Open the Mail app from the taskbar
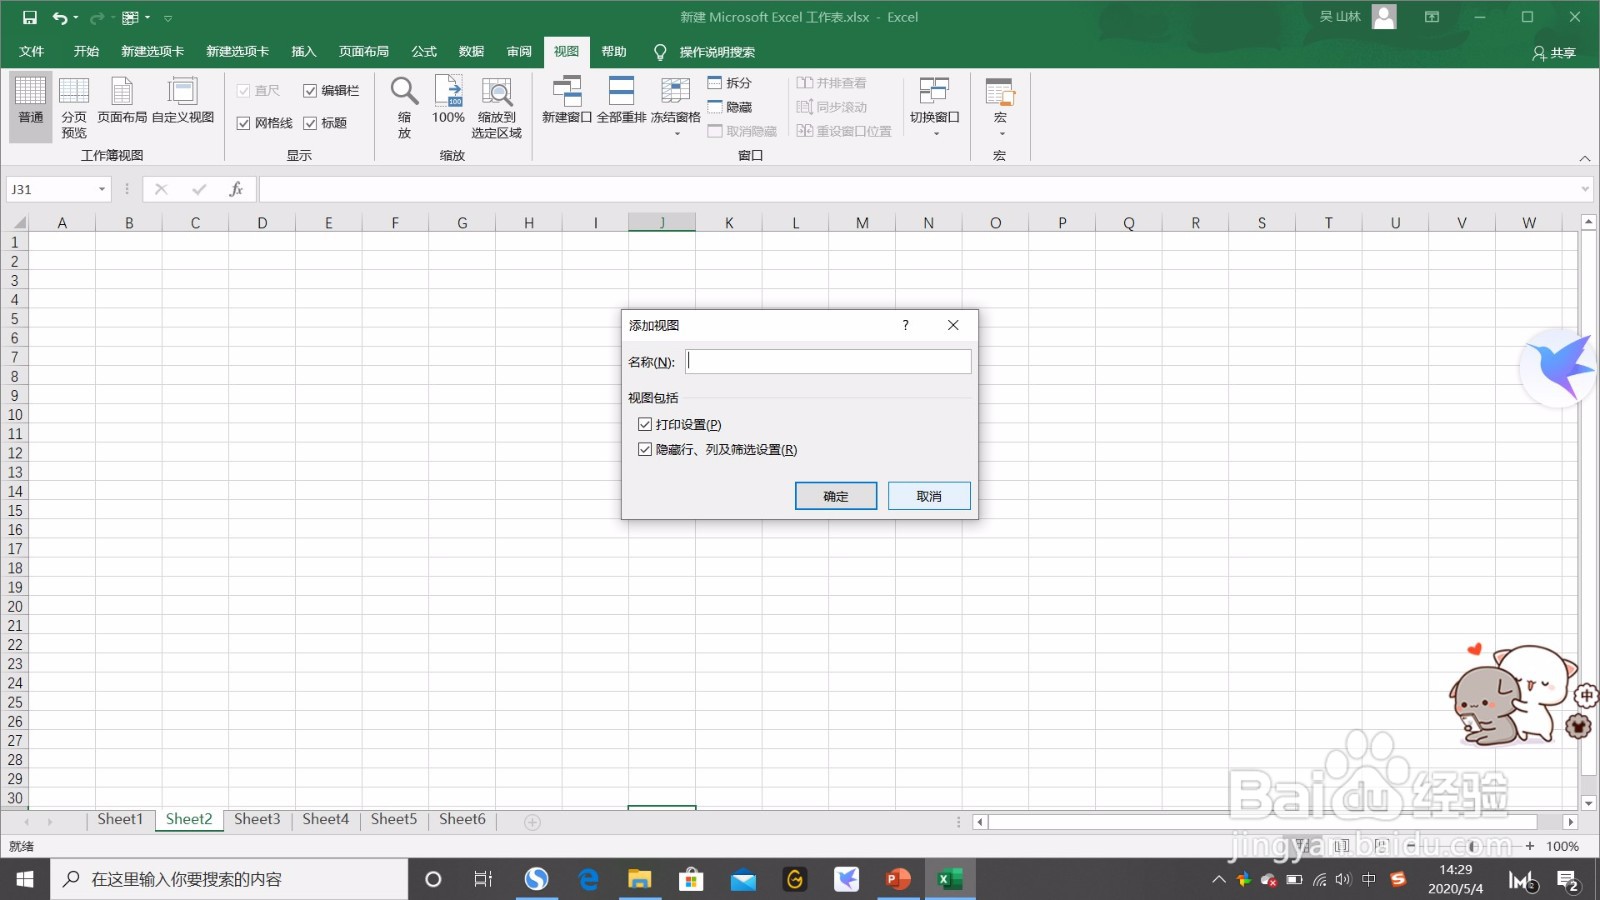Screen dimensions: 1600x900 743,879
